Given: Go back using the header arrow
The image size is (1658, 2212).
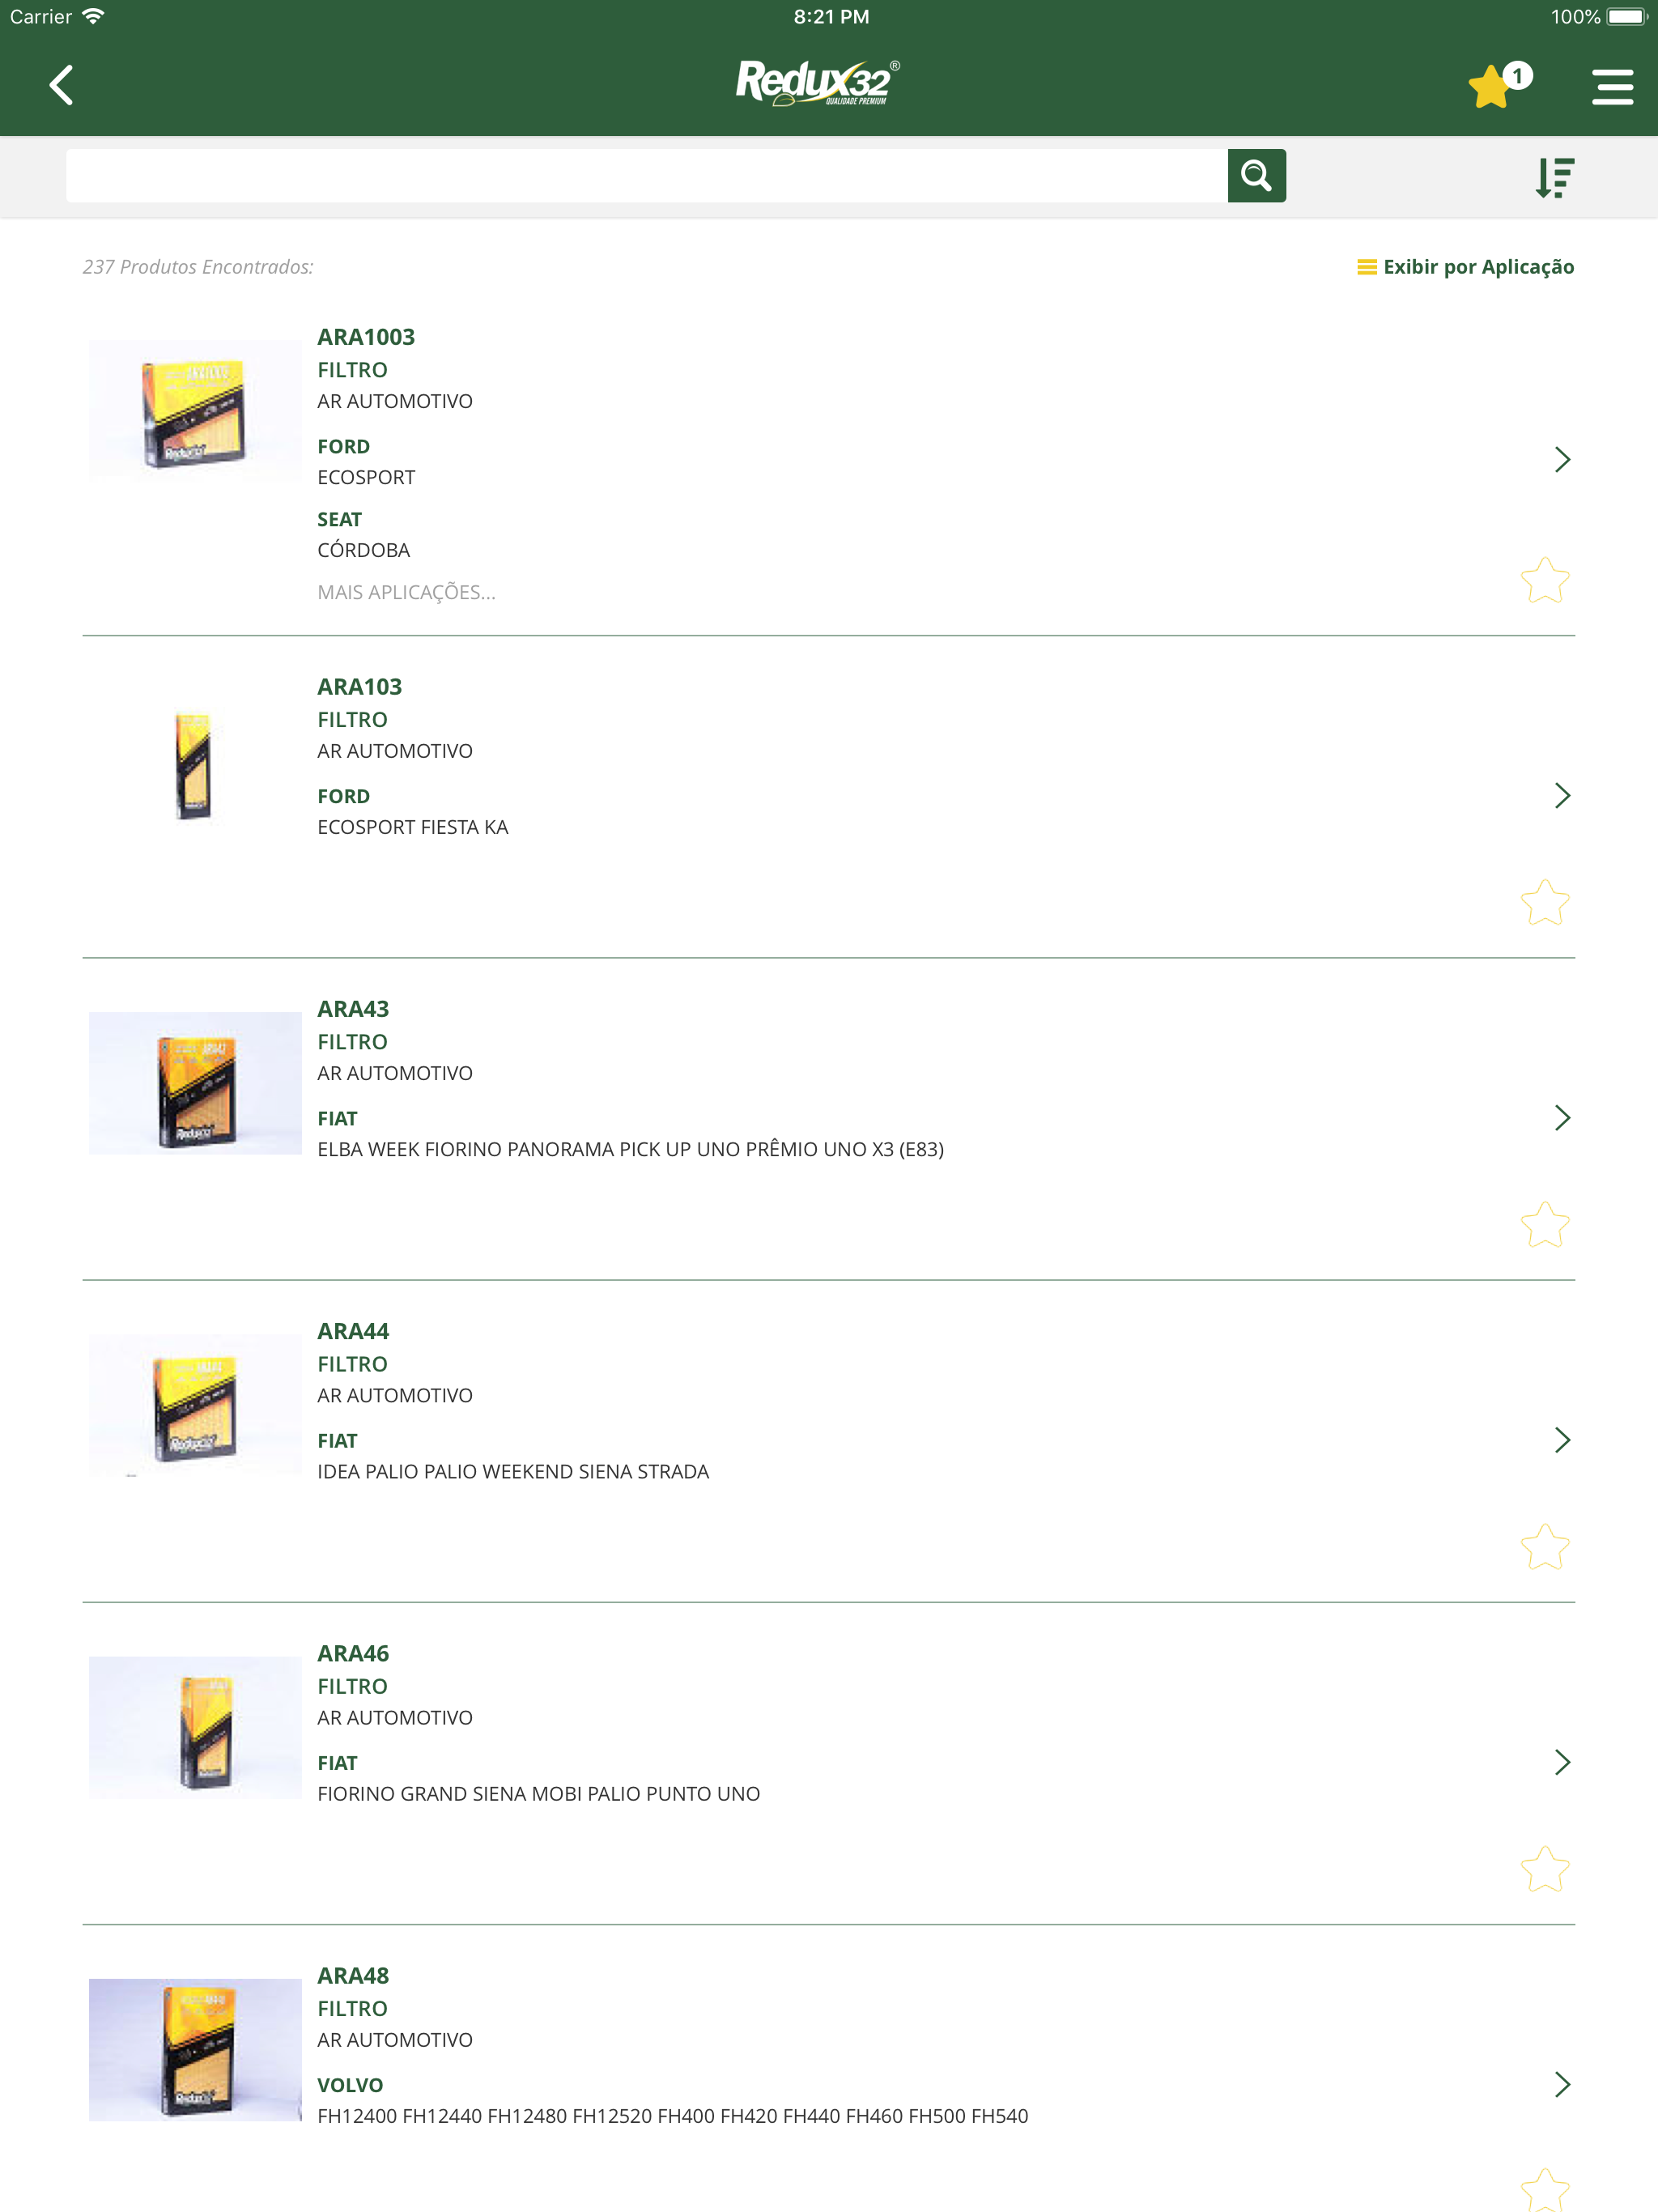Looking at the screenshot, I should (61, 85).
